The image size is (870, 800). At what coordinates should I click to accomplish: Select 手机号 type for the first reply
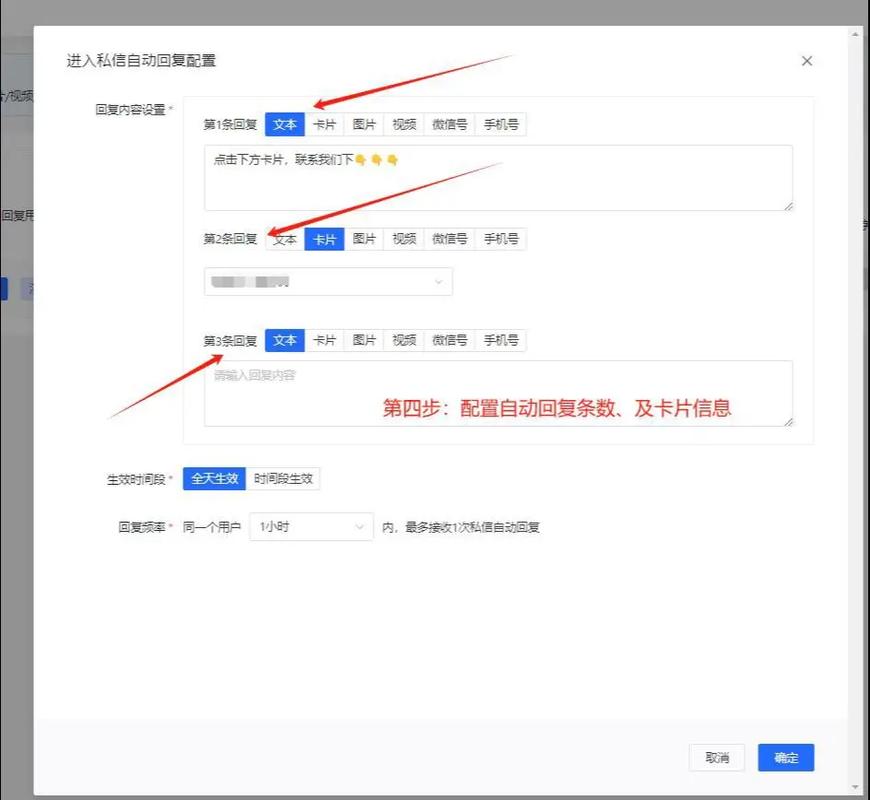500,124
